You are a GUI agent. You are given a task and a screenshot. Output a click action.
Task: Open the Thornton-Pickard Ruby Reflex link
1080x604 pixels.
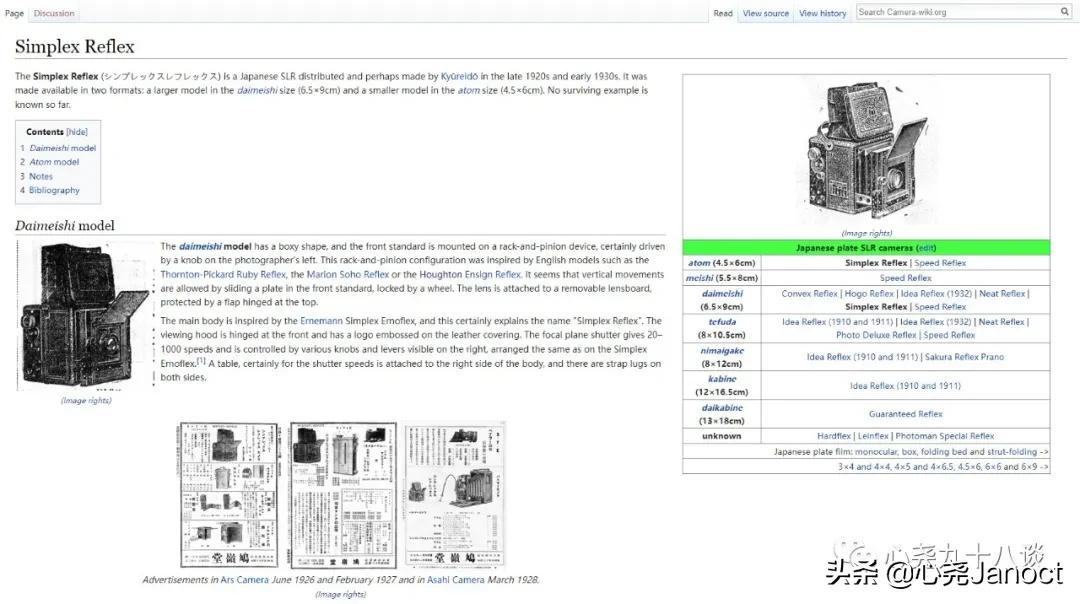[x=223, y=274]
